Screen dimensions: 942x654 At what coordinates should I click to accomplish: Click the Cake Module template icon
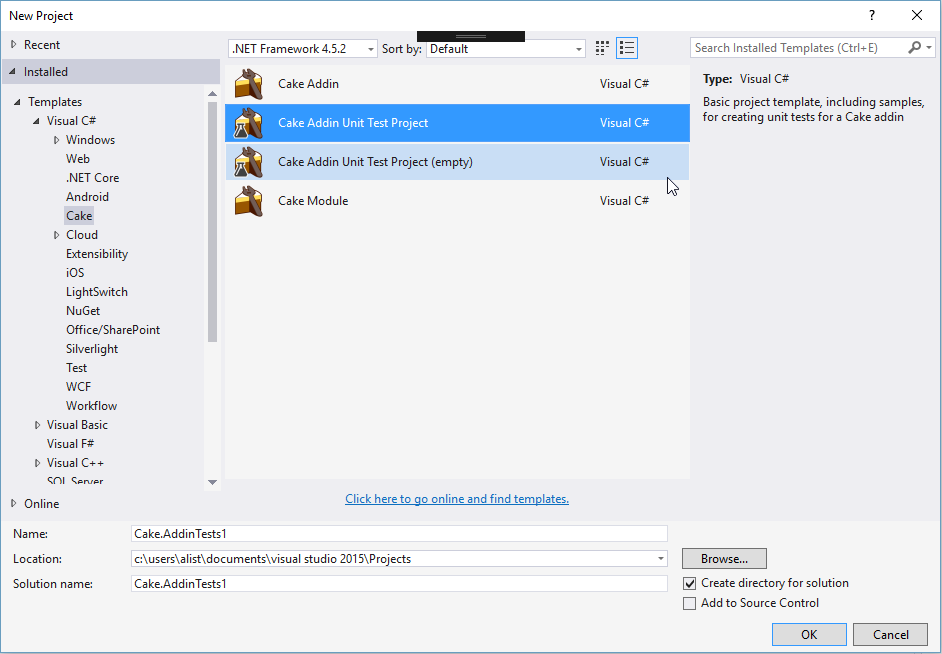(249, 201)
